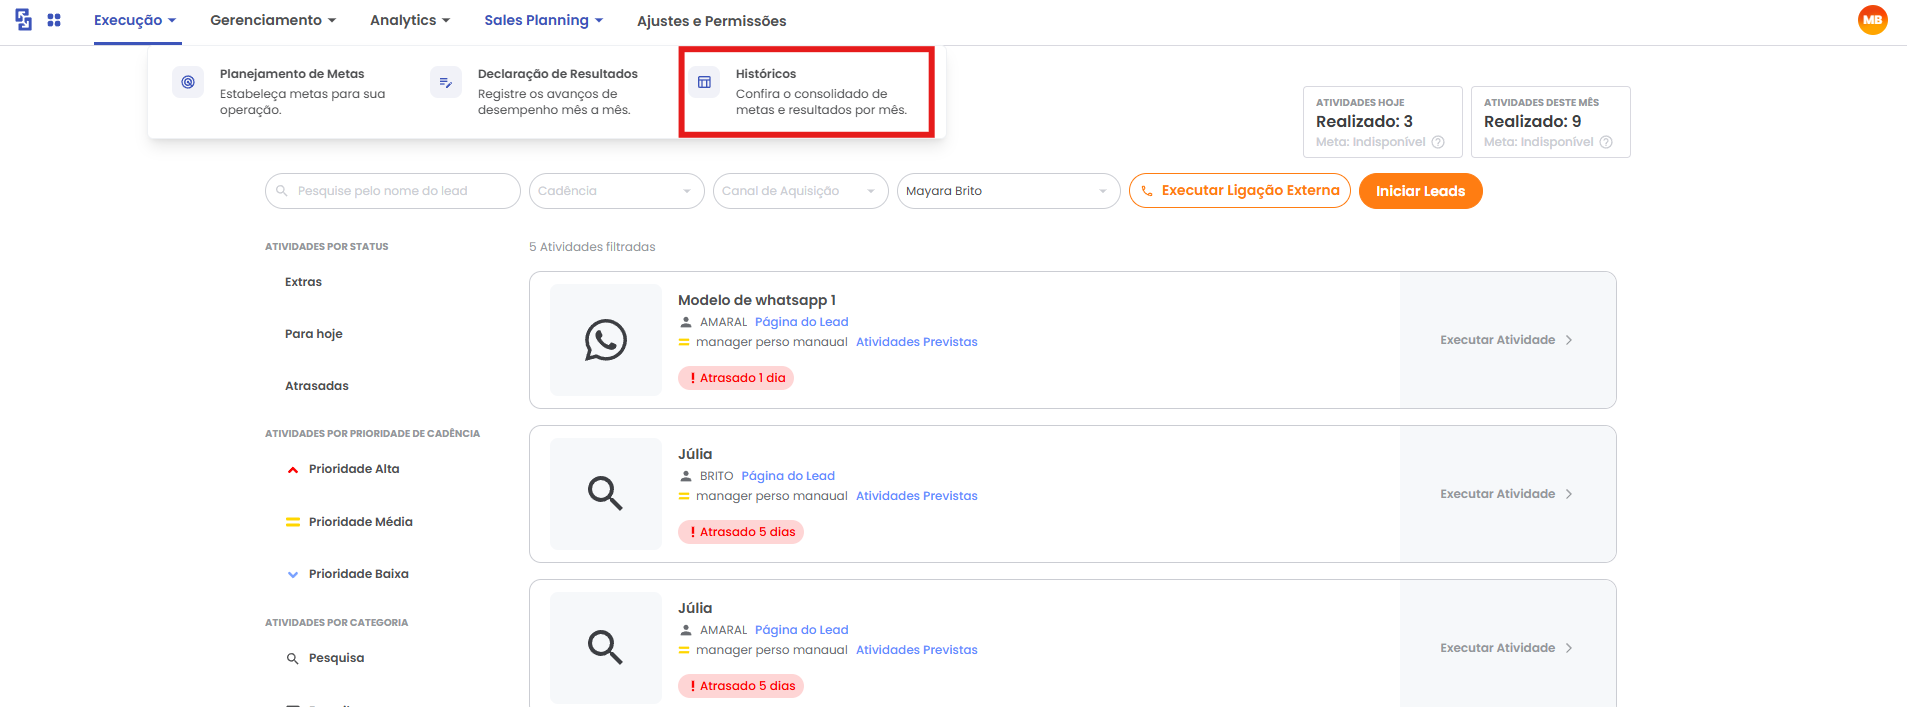The width and height of the screenshot is (1907, 707).
Task: Expand the Canal de Aquisição dropdown
Action: 800,191
